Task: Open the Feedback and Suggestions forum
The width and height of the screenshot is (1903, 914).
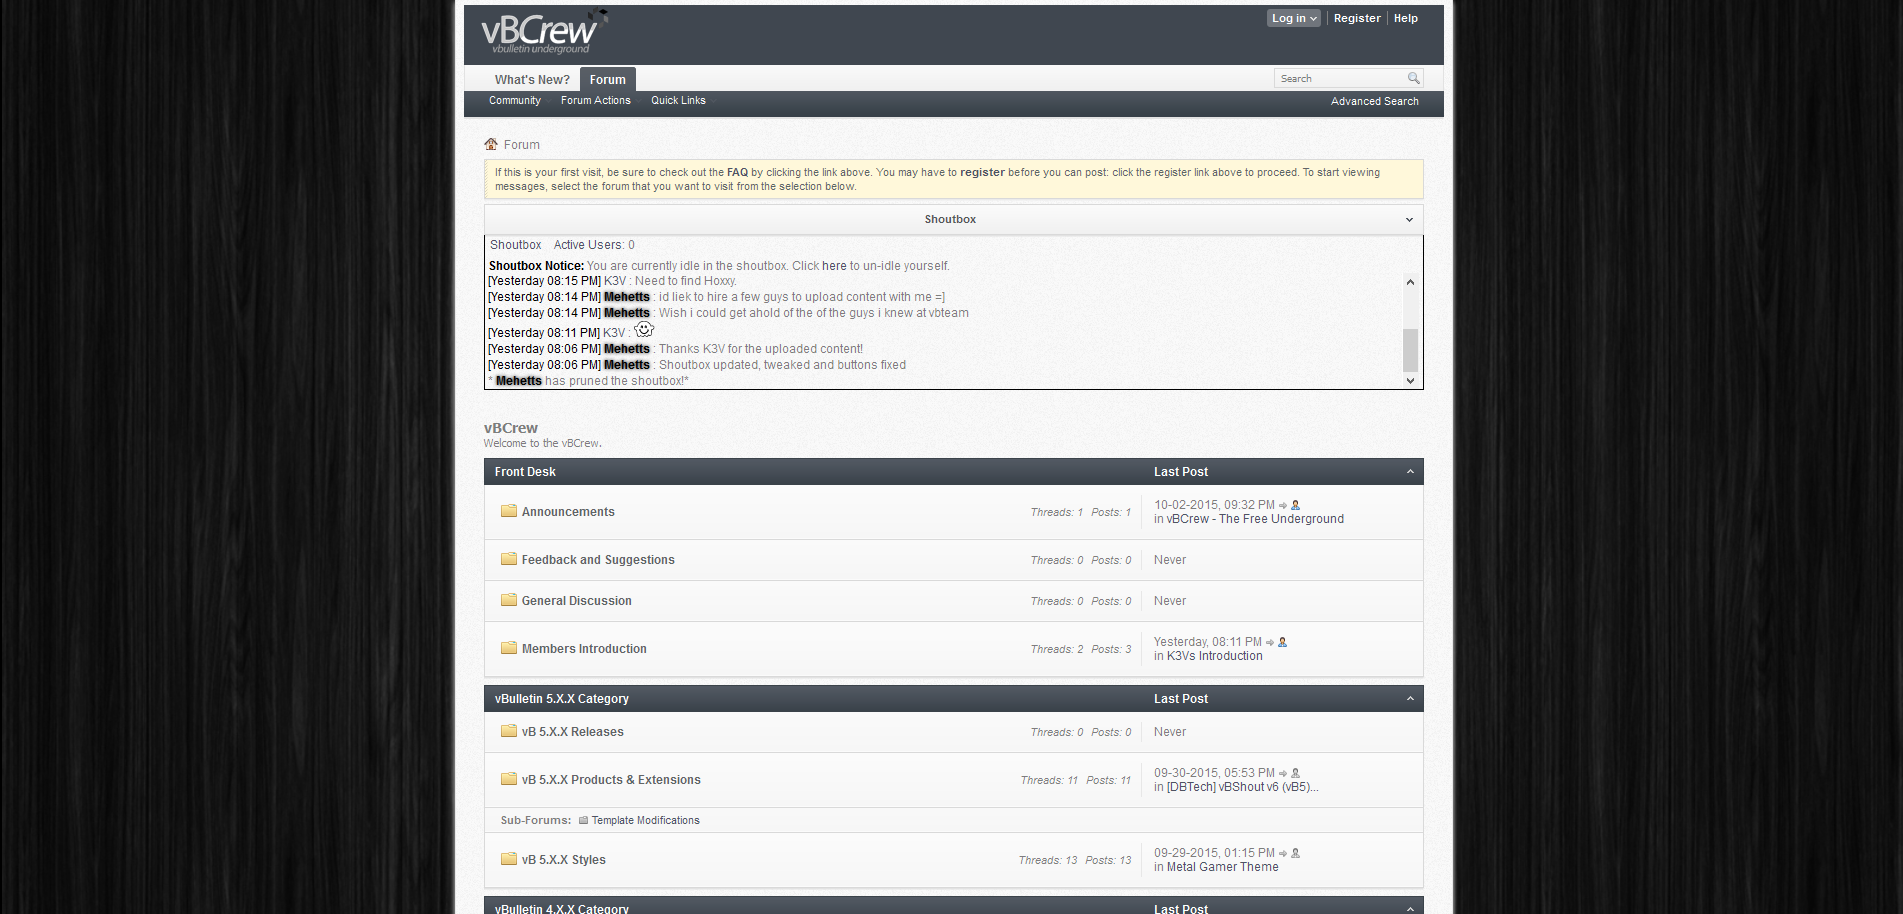Action: (x=598, y=560)
